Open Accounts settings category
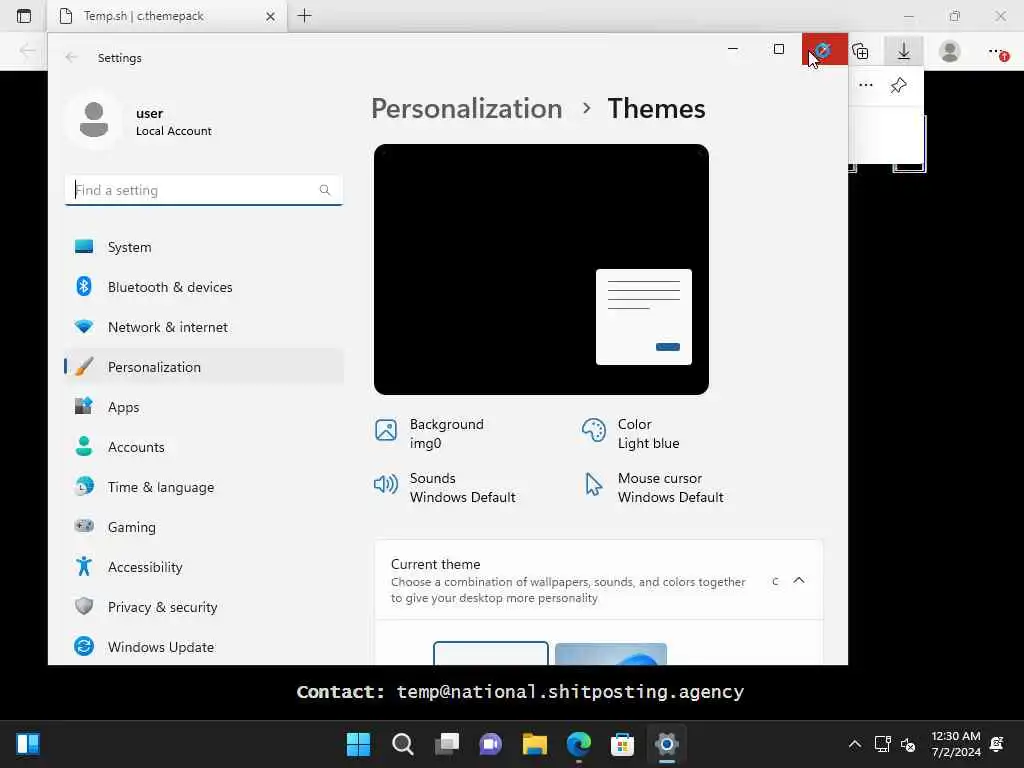The image size is (1024, 768). click(x=204, y=447)
